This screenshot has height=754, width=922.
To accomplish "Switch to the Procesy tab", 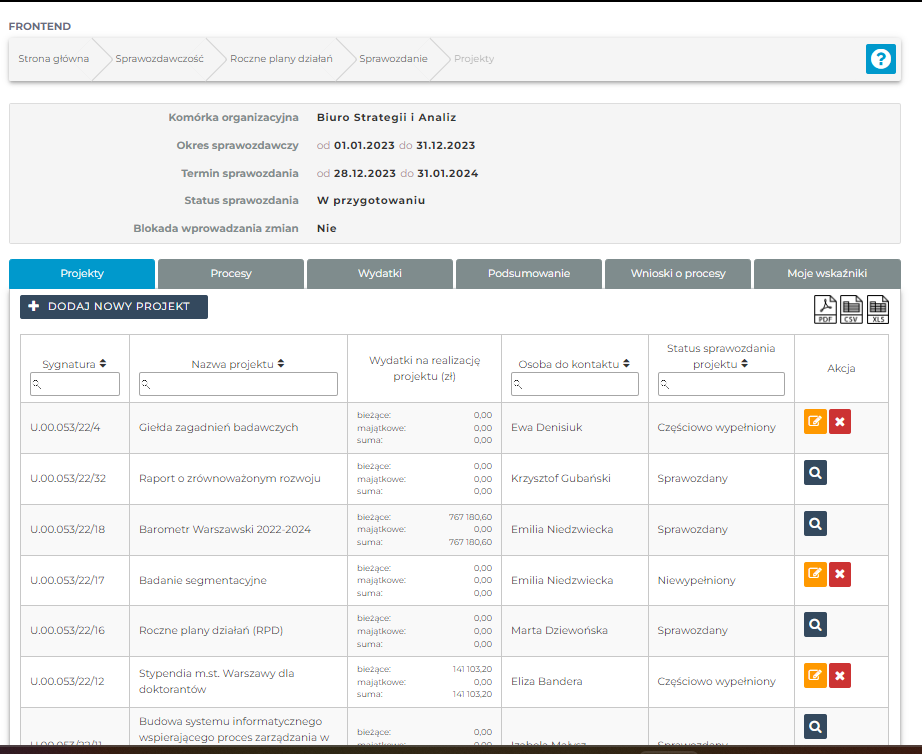I will 231,273.
